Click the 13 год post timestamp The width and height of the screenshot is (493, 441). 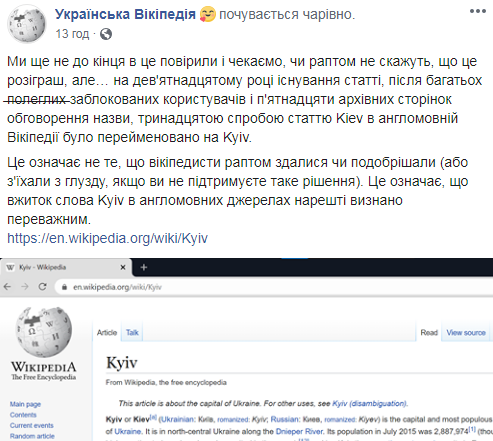click(x=72, y=34)
